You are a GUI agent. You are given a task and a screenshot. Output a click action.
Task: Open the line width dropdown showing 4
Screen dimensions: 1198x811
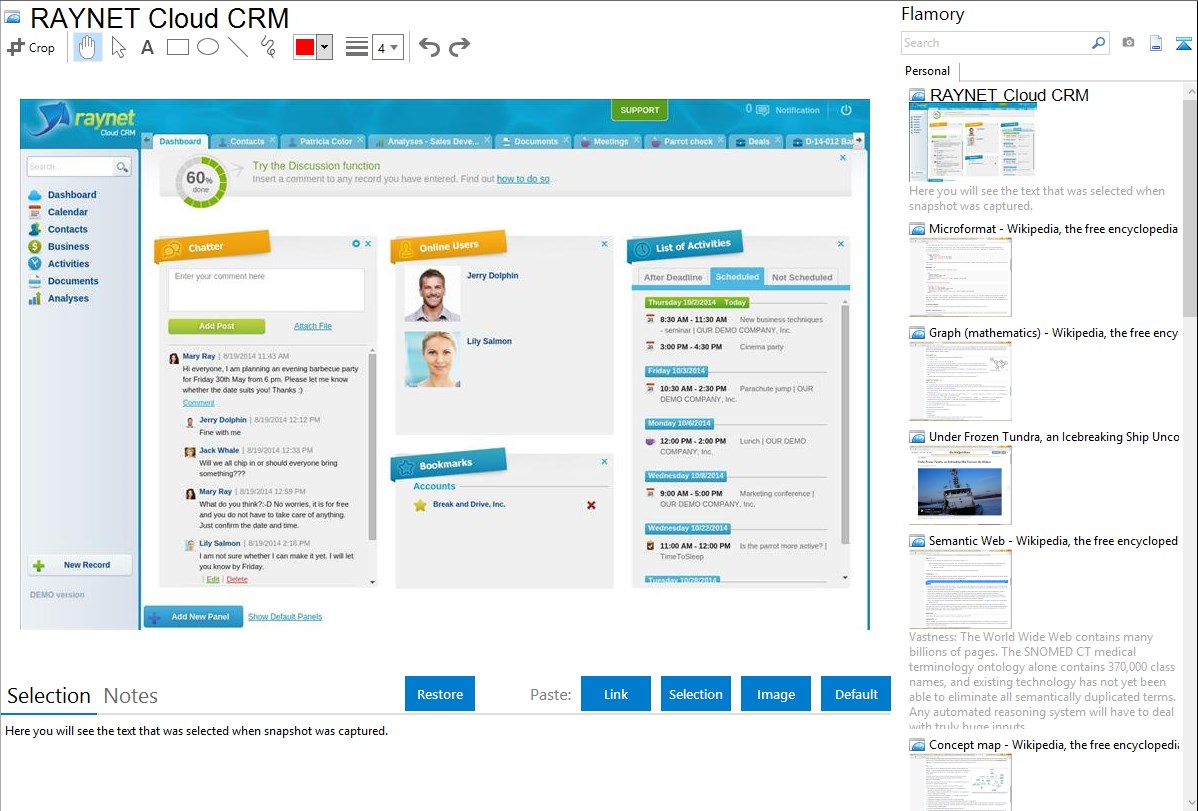pos(387,47)
